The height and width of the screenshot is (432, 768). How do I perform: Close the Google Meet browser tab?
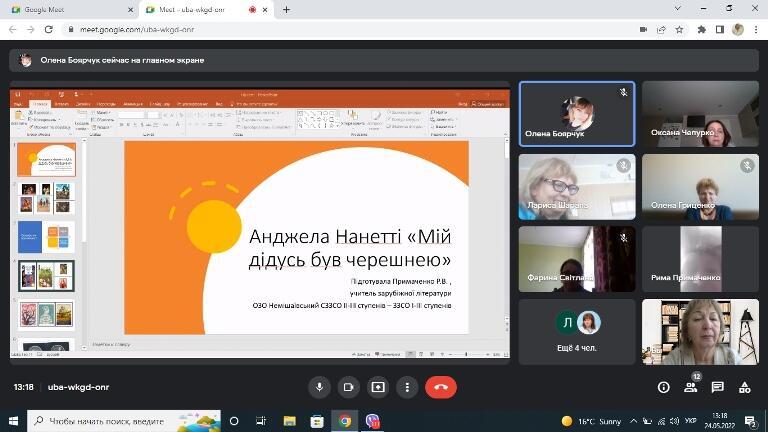[130, 10]
